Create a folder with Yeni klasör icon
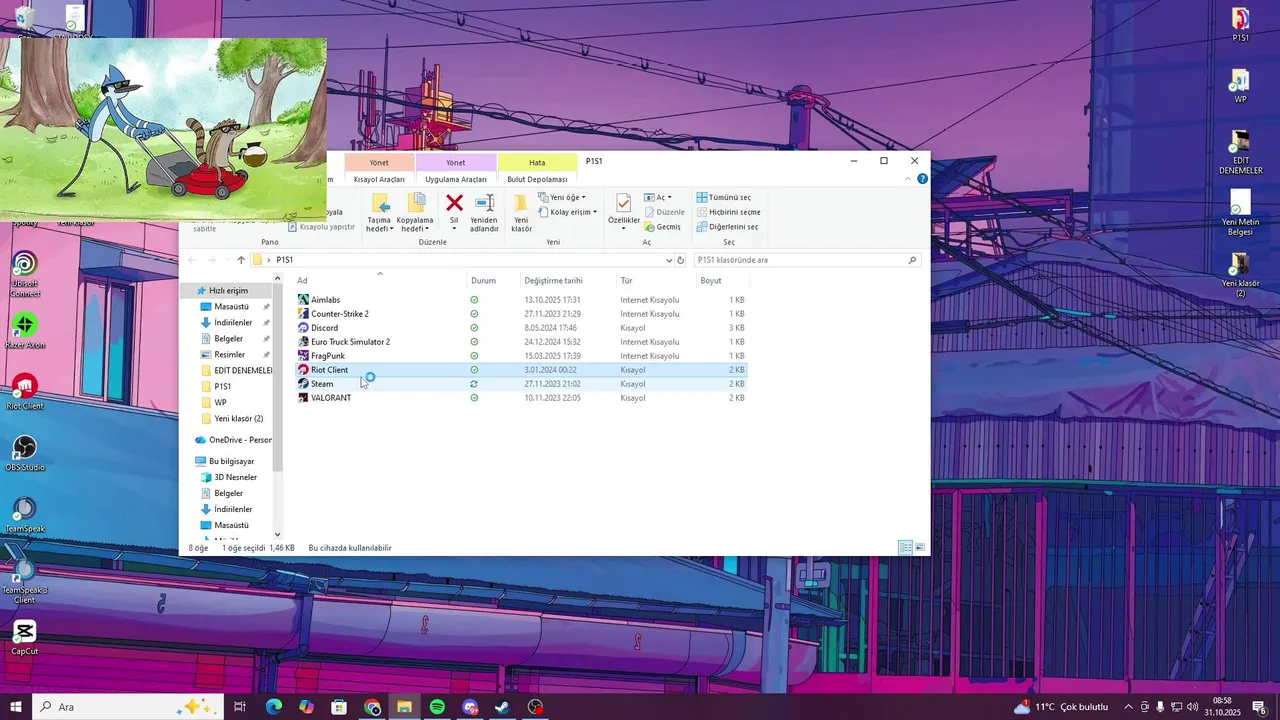Screen dimensions: 1280x720 tap(521, 203)
